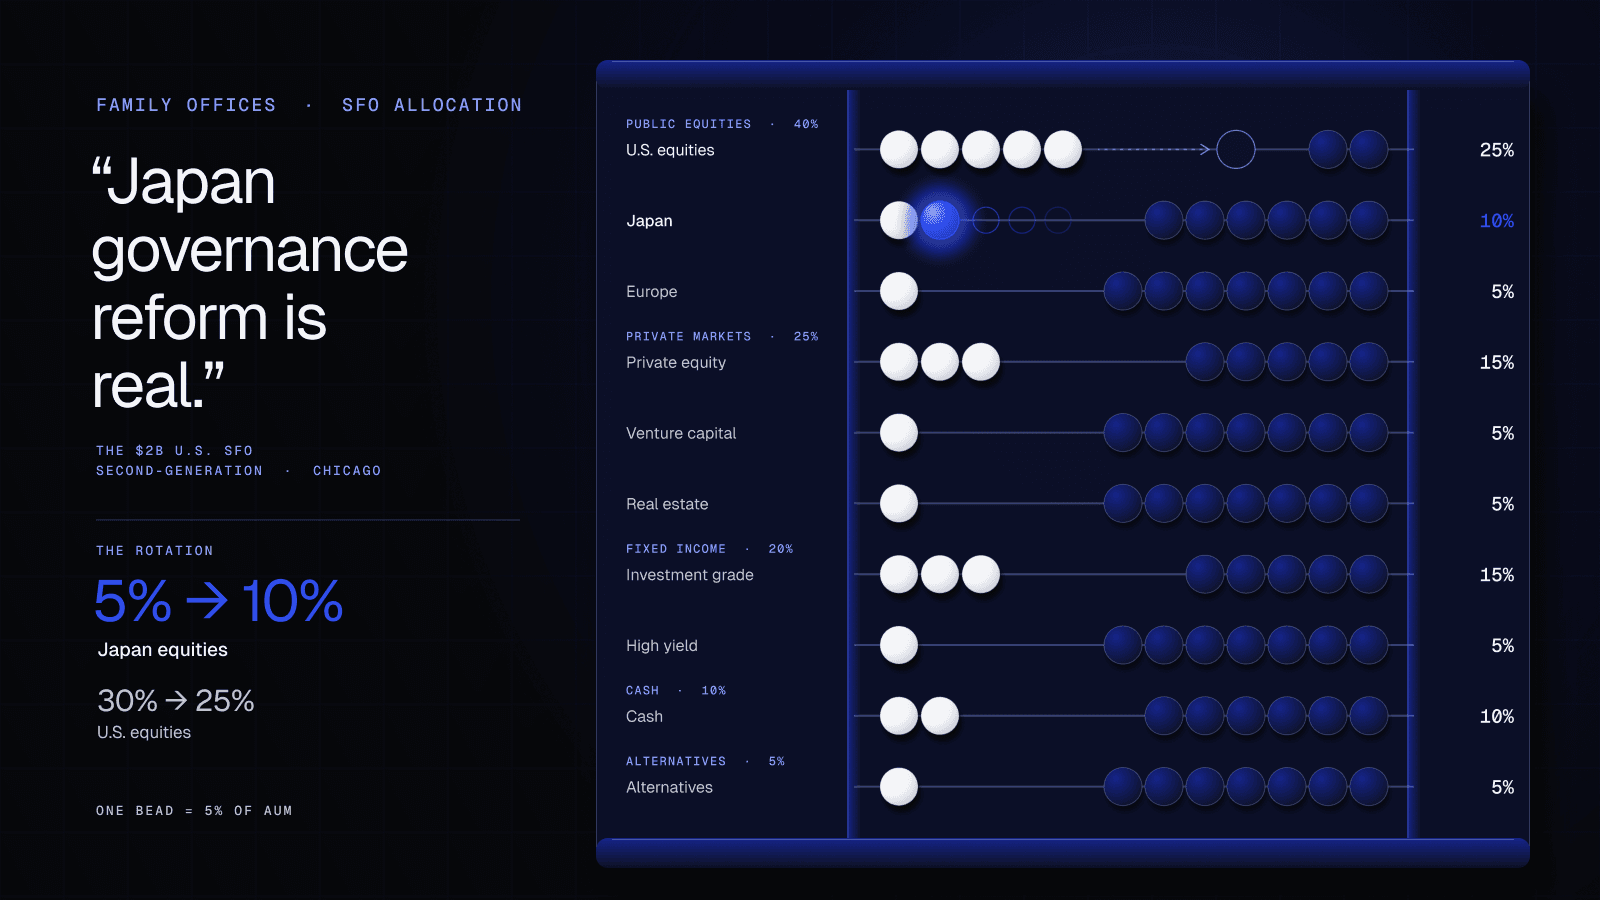The image size is (1600, 900).
Task: Click the Europe row label
Action: click(652, 292)
